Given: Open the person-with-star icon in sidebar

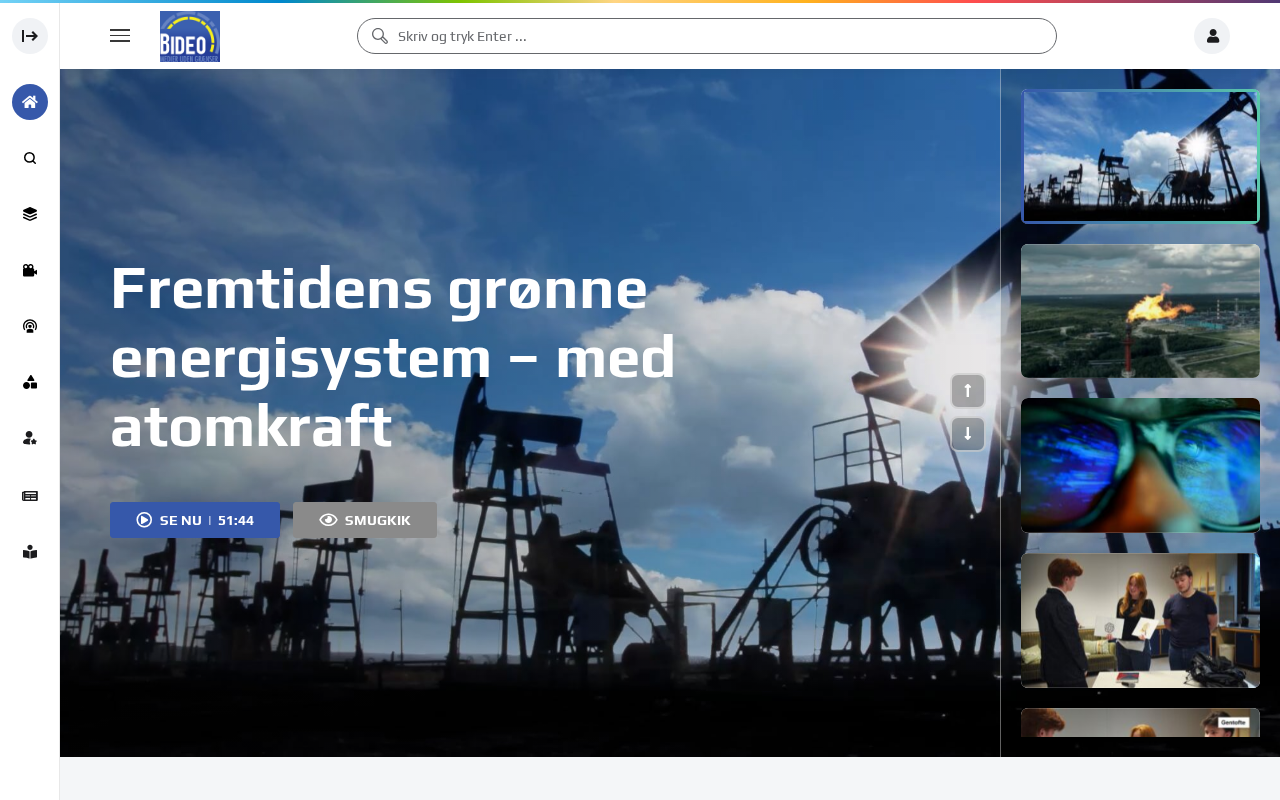Looking at the screenshot, I should pyautogui.click(x=30, y=438).
